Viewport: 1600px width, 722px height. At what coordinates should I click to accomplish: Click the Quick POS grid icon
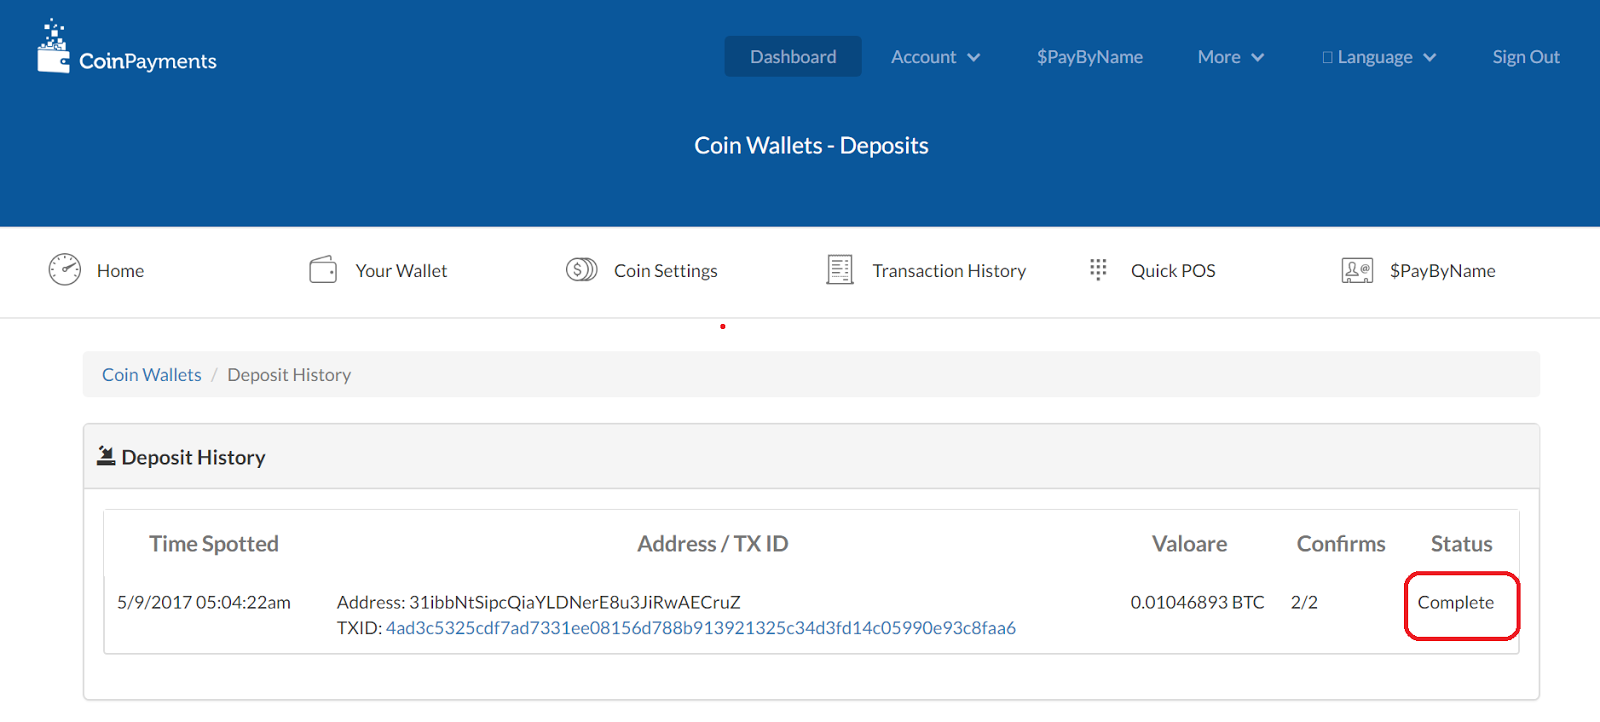tap(1098, 270)
